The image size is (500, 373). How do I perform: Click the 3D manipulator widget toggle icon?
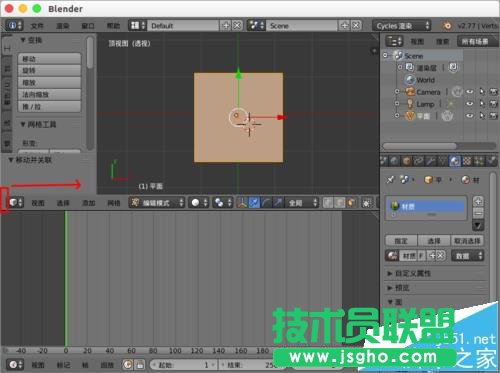pos(242,202)
